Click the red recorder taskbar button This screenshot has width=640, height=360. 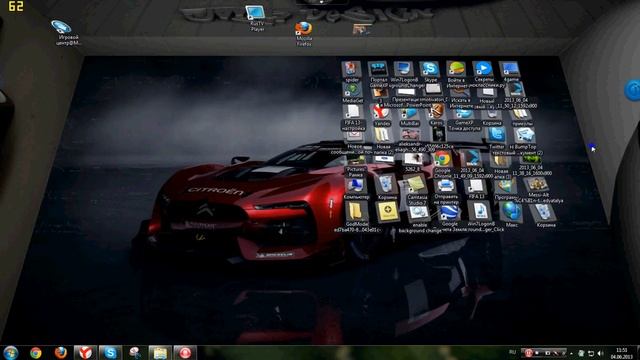click(185, 353)
